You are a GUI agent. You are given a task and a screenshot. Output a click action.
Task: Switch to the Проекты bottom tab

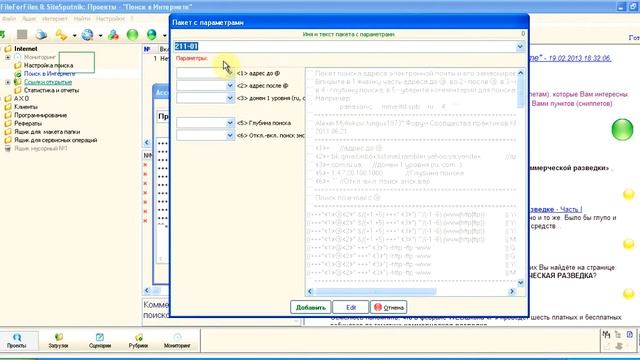[17, 340]
